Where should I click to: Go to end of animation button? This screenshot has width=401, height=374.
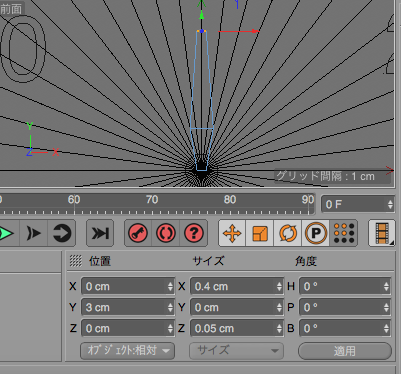click(x=100, y=233)
